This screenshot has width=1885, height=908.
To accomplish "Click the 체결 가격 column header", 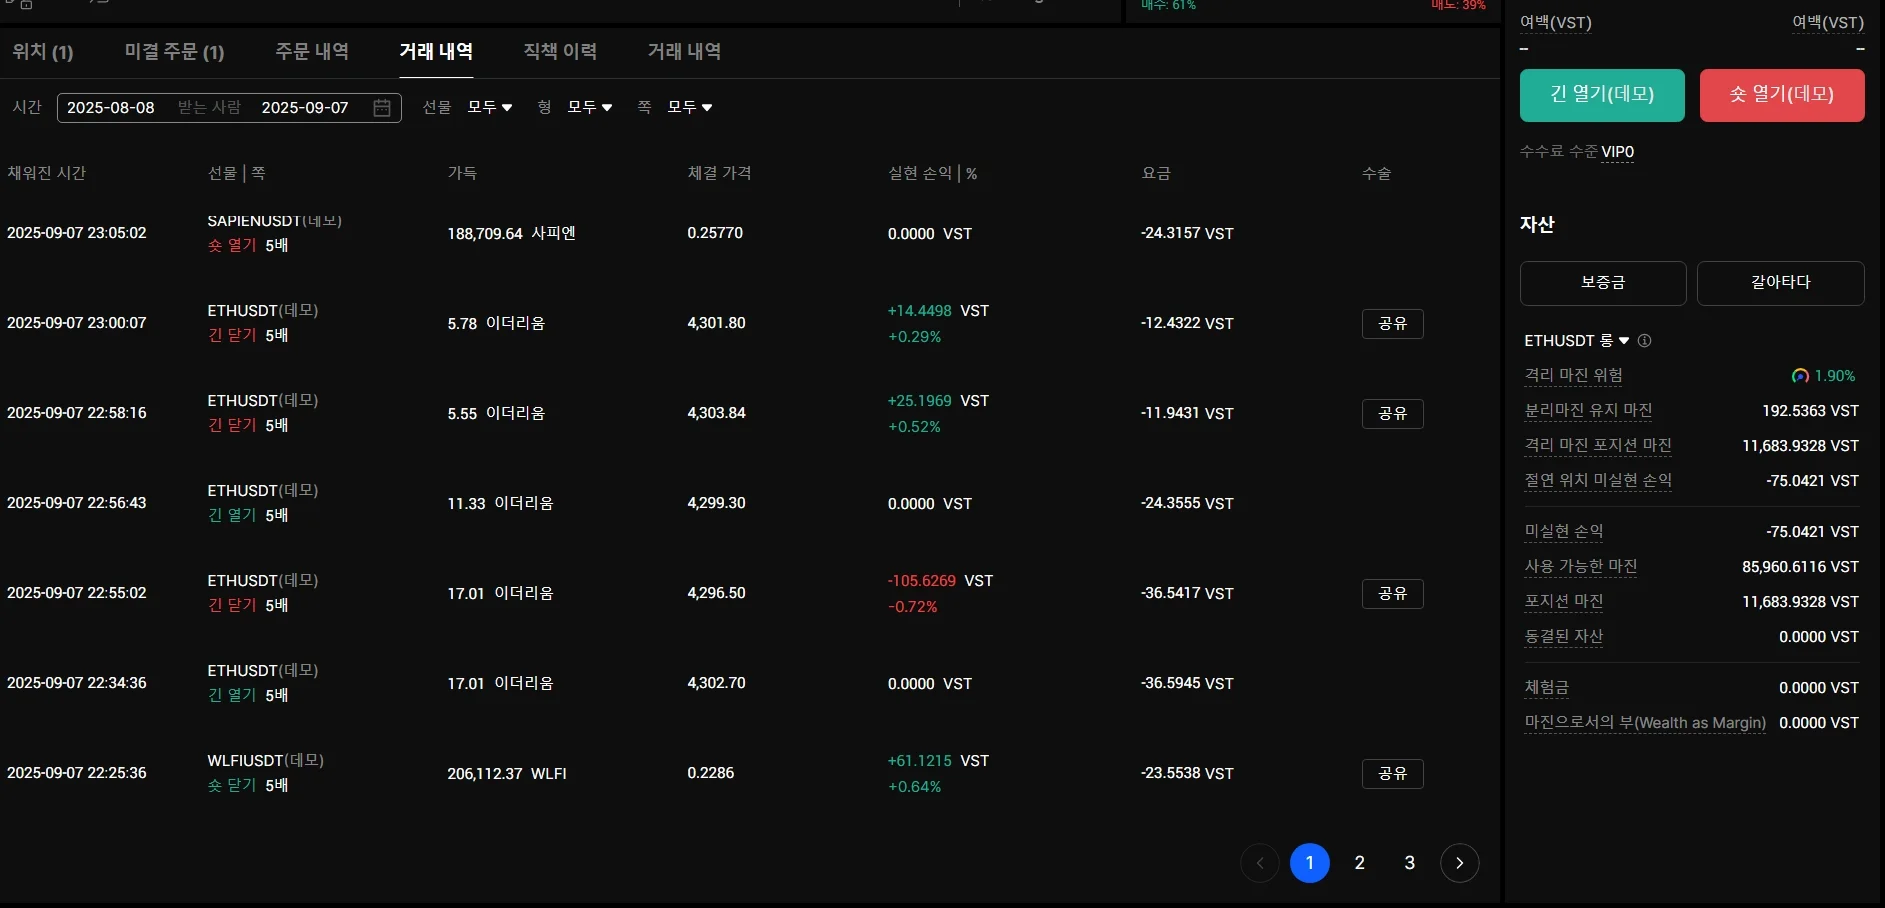I will pos(719,173).
